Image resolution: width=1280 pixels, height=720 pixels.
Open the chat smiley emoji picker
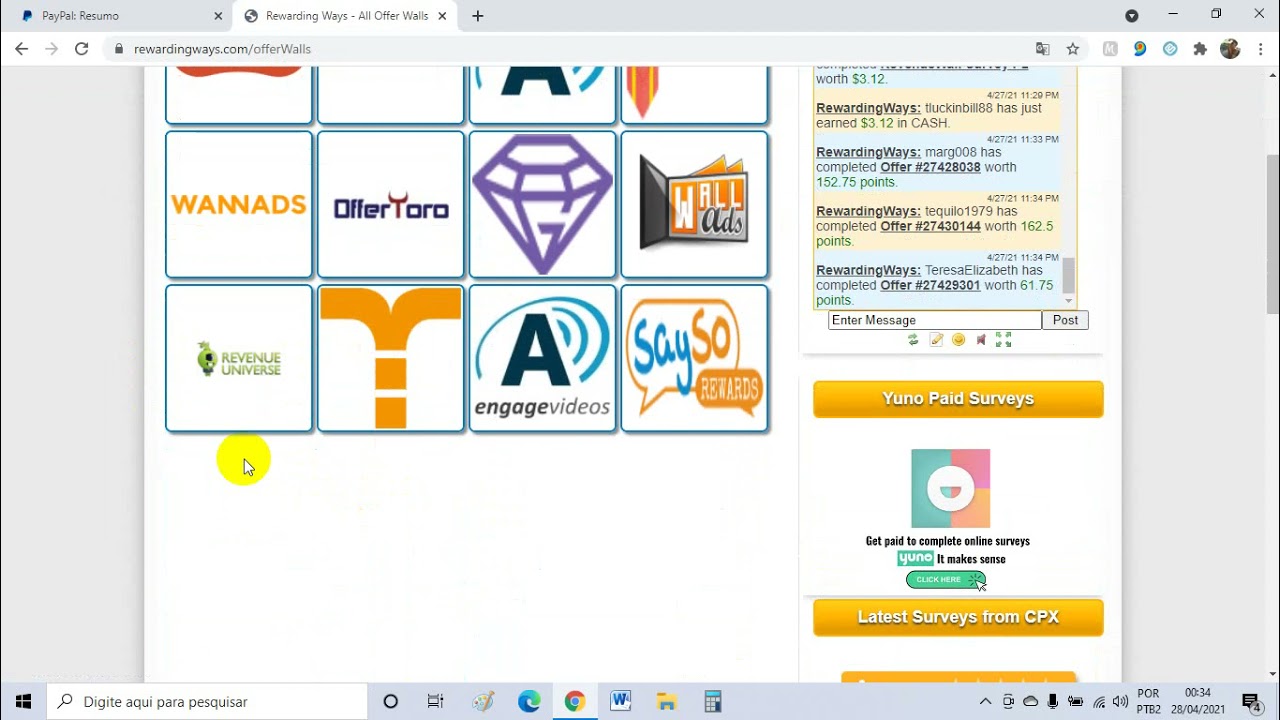pyautogui.click(x=958, y=340)
